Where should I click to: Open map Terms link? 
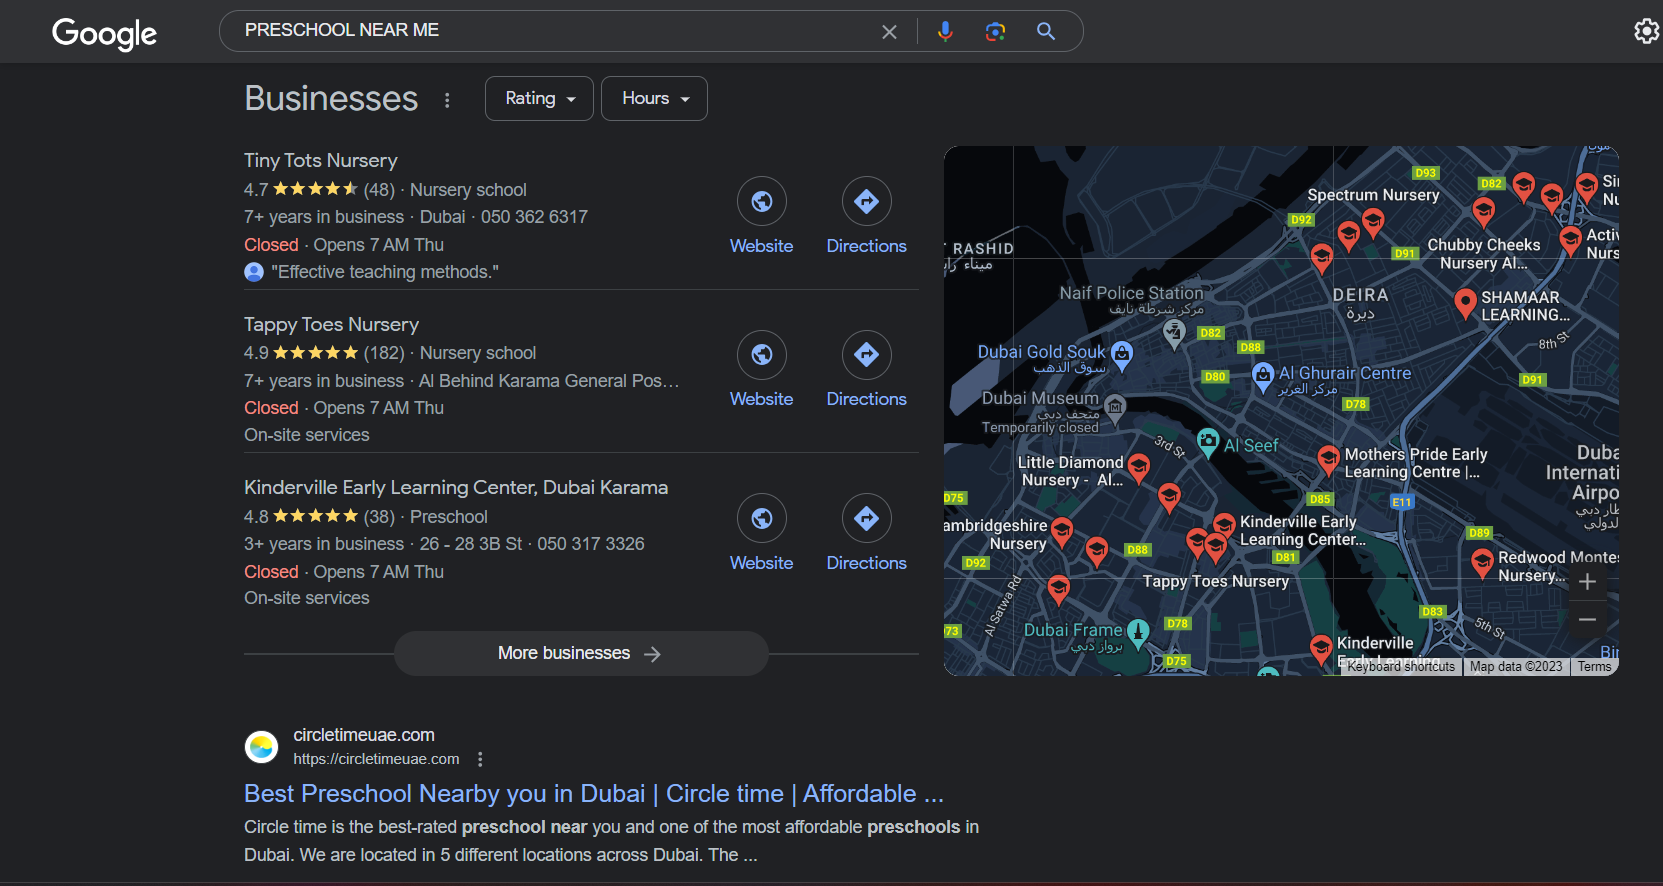point(1594,667)
